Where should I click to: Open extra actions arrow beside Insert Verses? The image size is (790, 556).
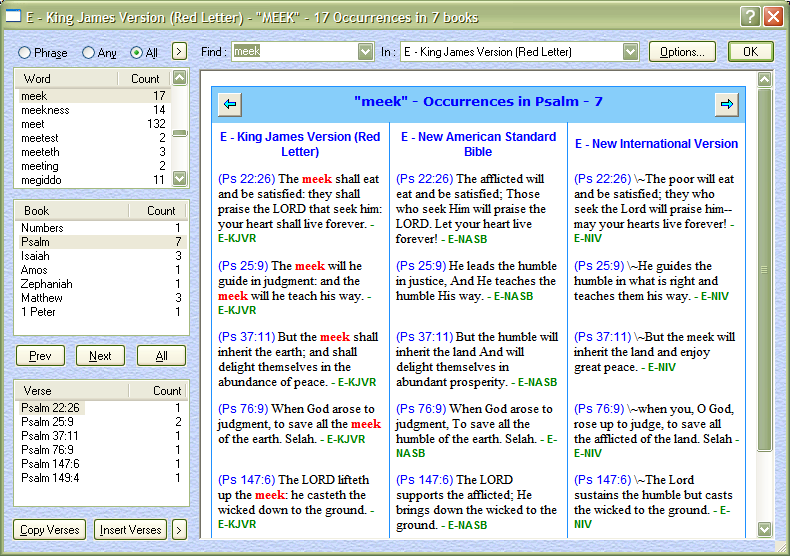(x=179, y=529)
